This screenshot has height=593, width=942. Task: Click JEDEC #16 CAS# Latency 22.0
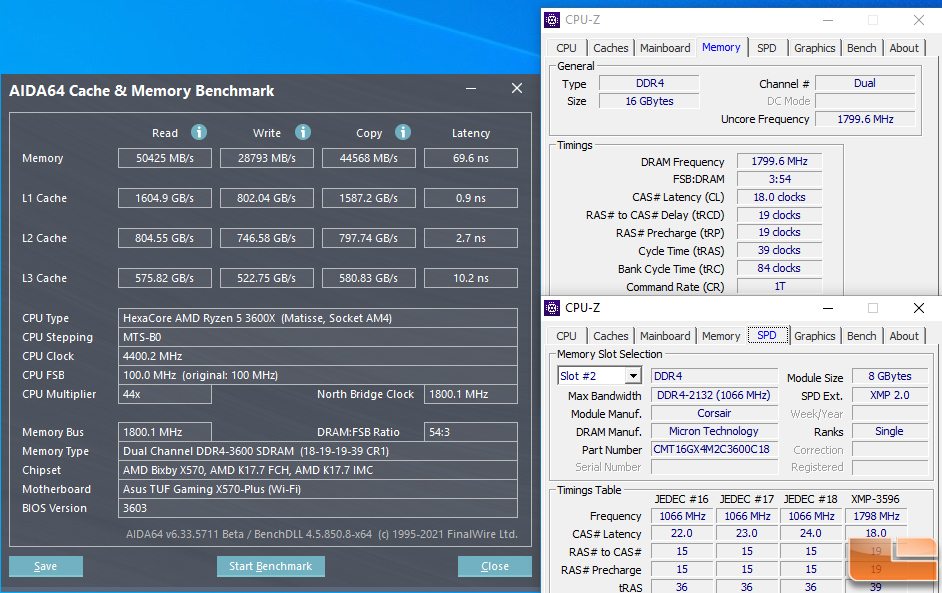point(682,534)
